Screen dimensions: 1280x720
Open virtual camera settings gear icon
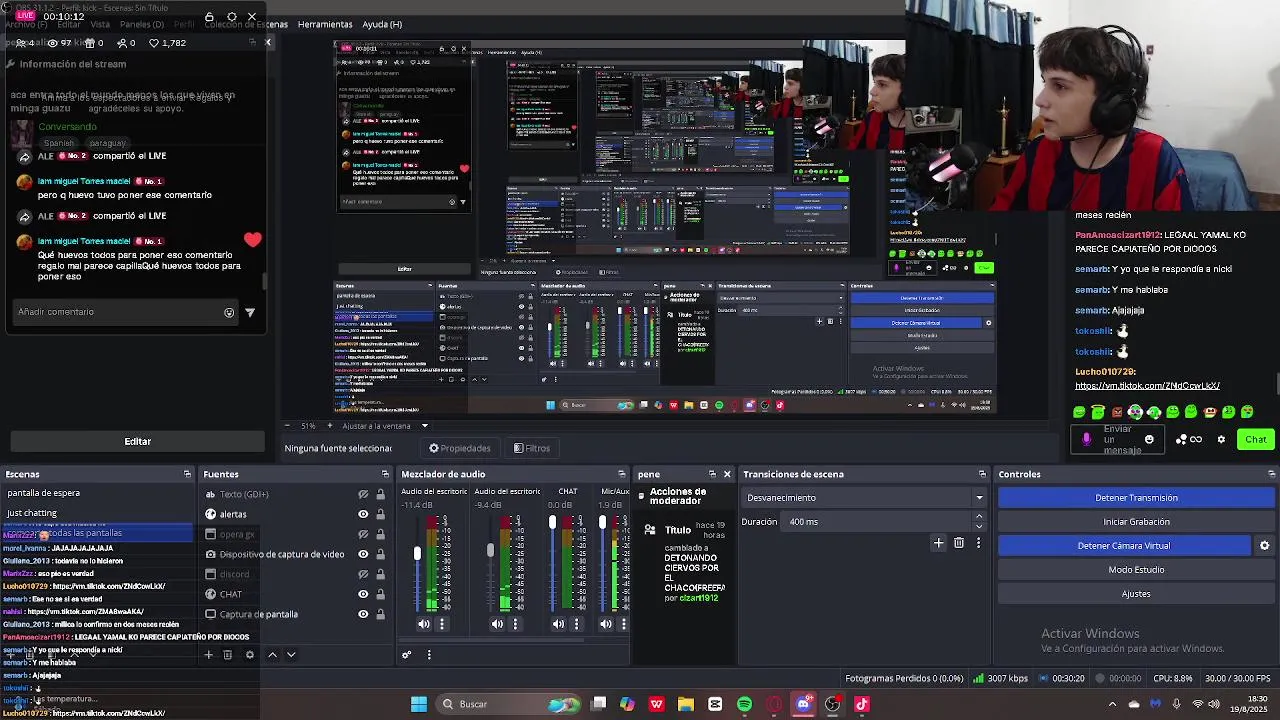[x=1264, y=546]
